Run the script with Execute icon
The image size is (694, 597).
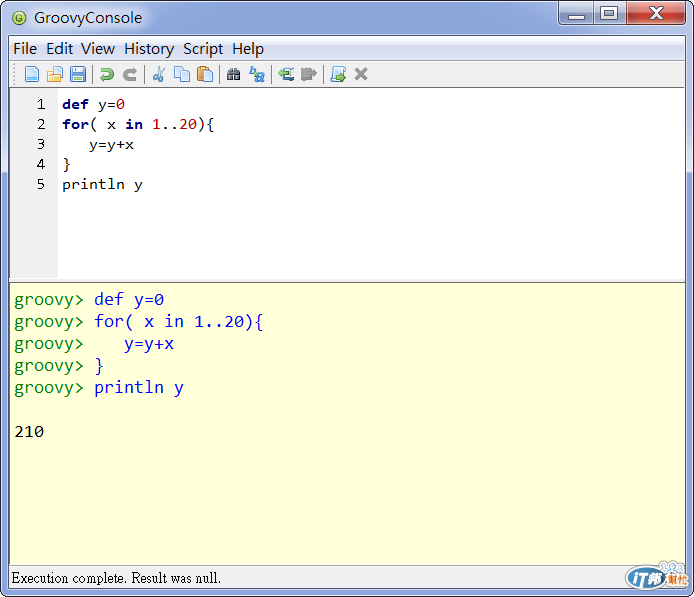click(x=338, y=74)
